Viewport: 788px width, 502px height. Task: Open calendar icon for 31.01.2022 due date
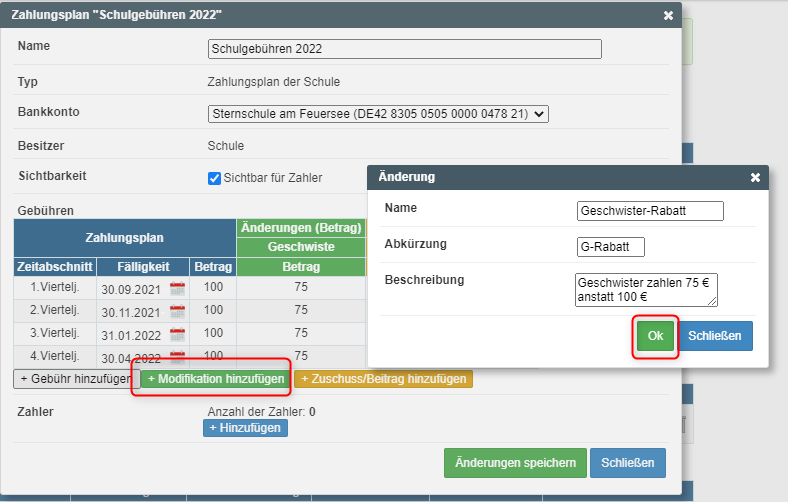[177, 335]
